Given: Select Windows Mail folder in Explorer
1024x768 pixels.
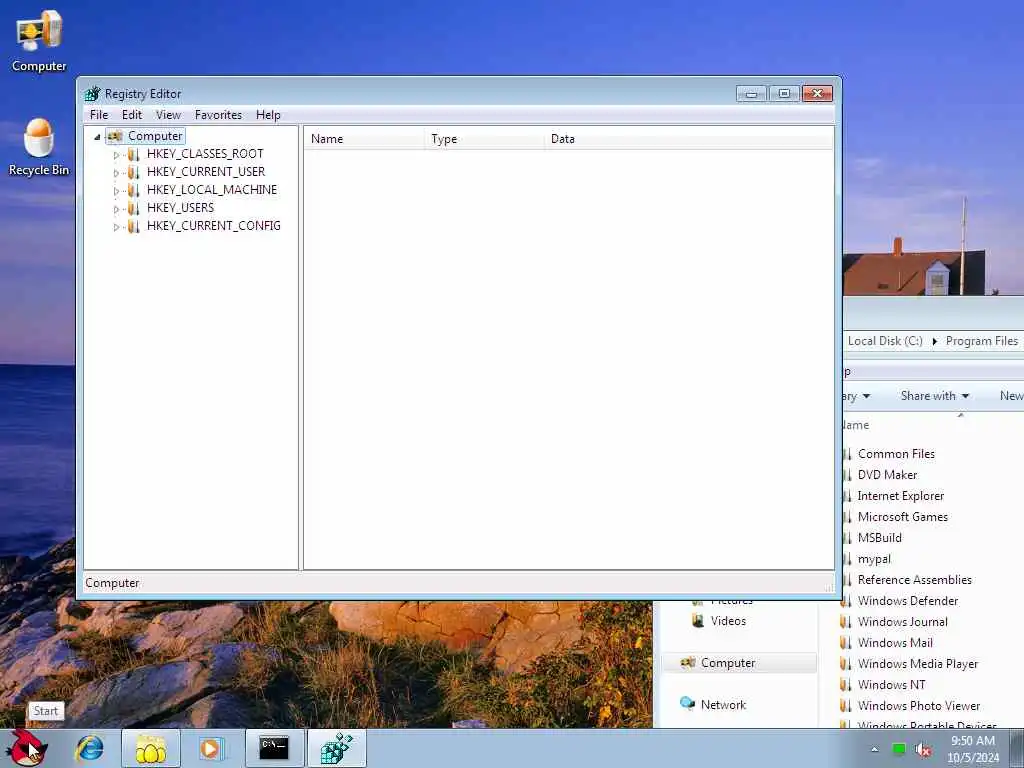Looking at the screenshot, I should click(x=895, y=643).
